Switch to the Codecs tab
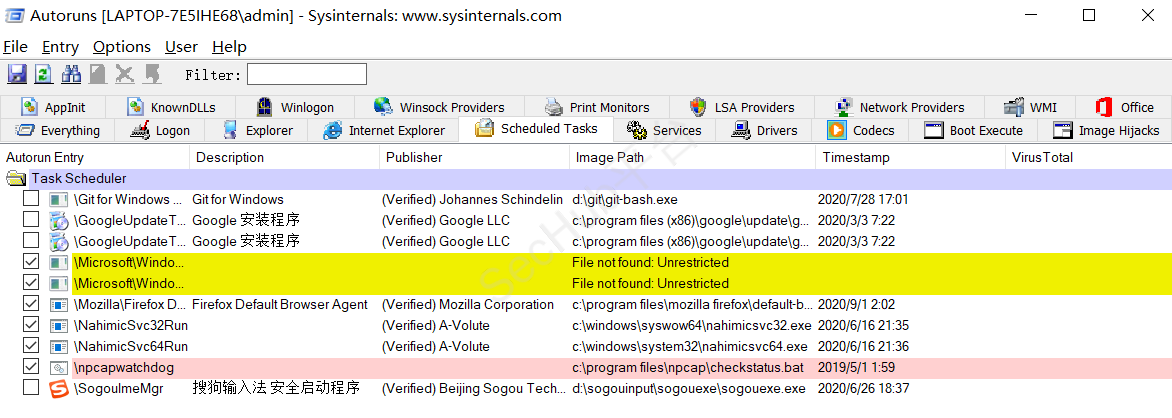Screen dimensions: 1172x418 [861, 130]
